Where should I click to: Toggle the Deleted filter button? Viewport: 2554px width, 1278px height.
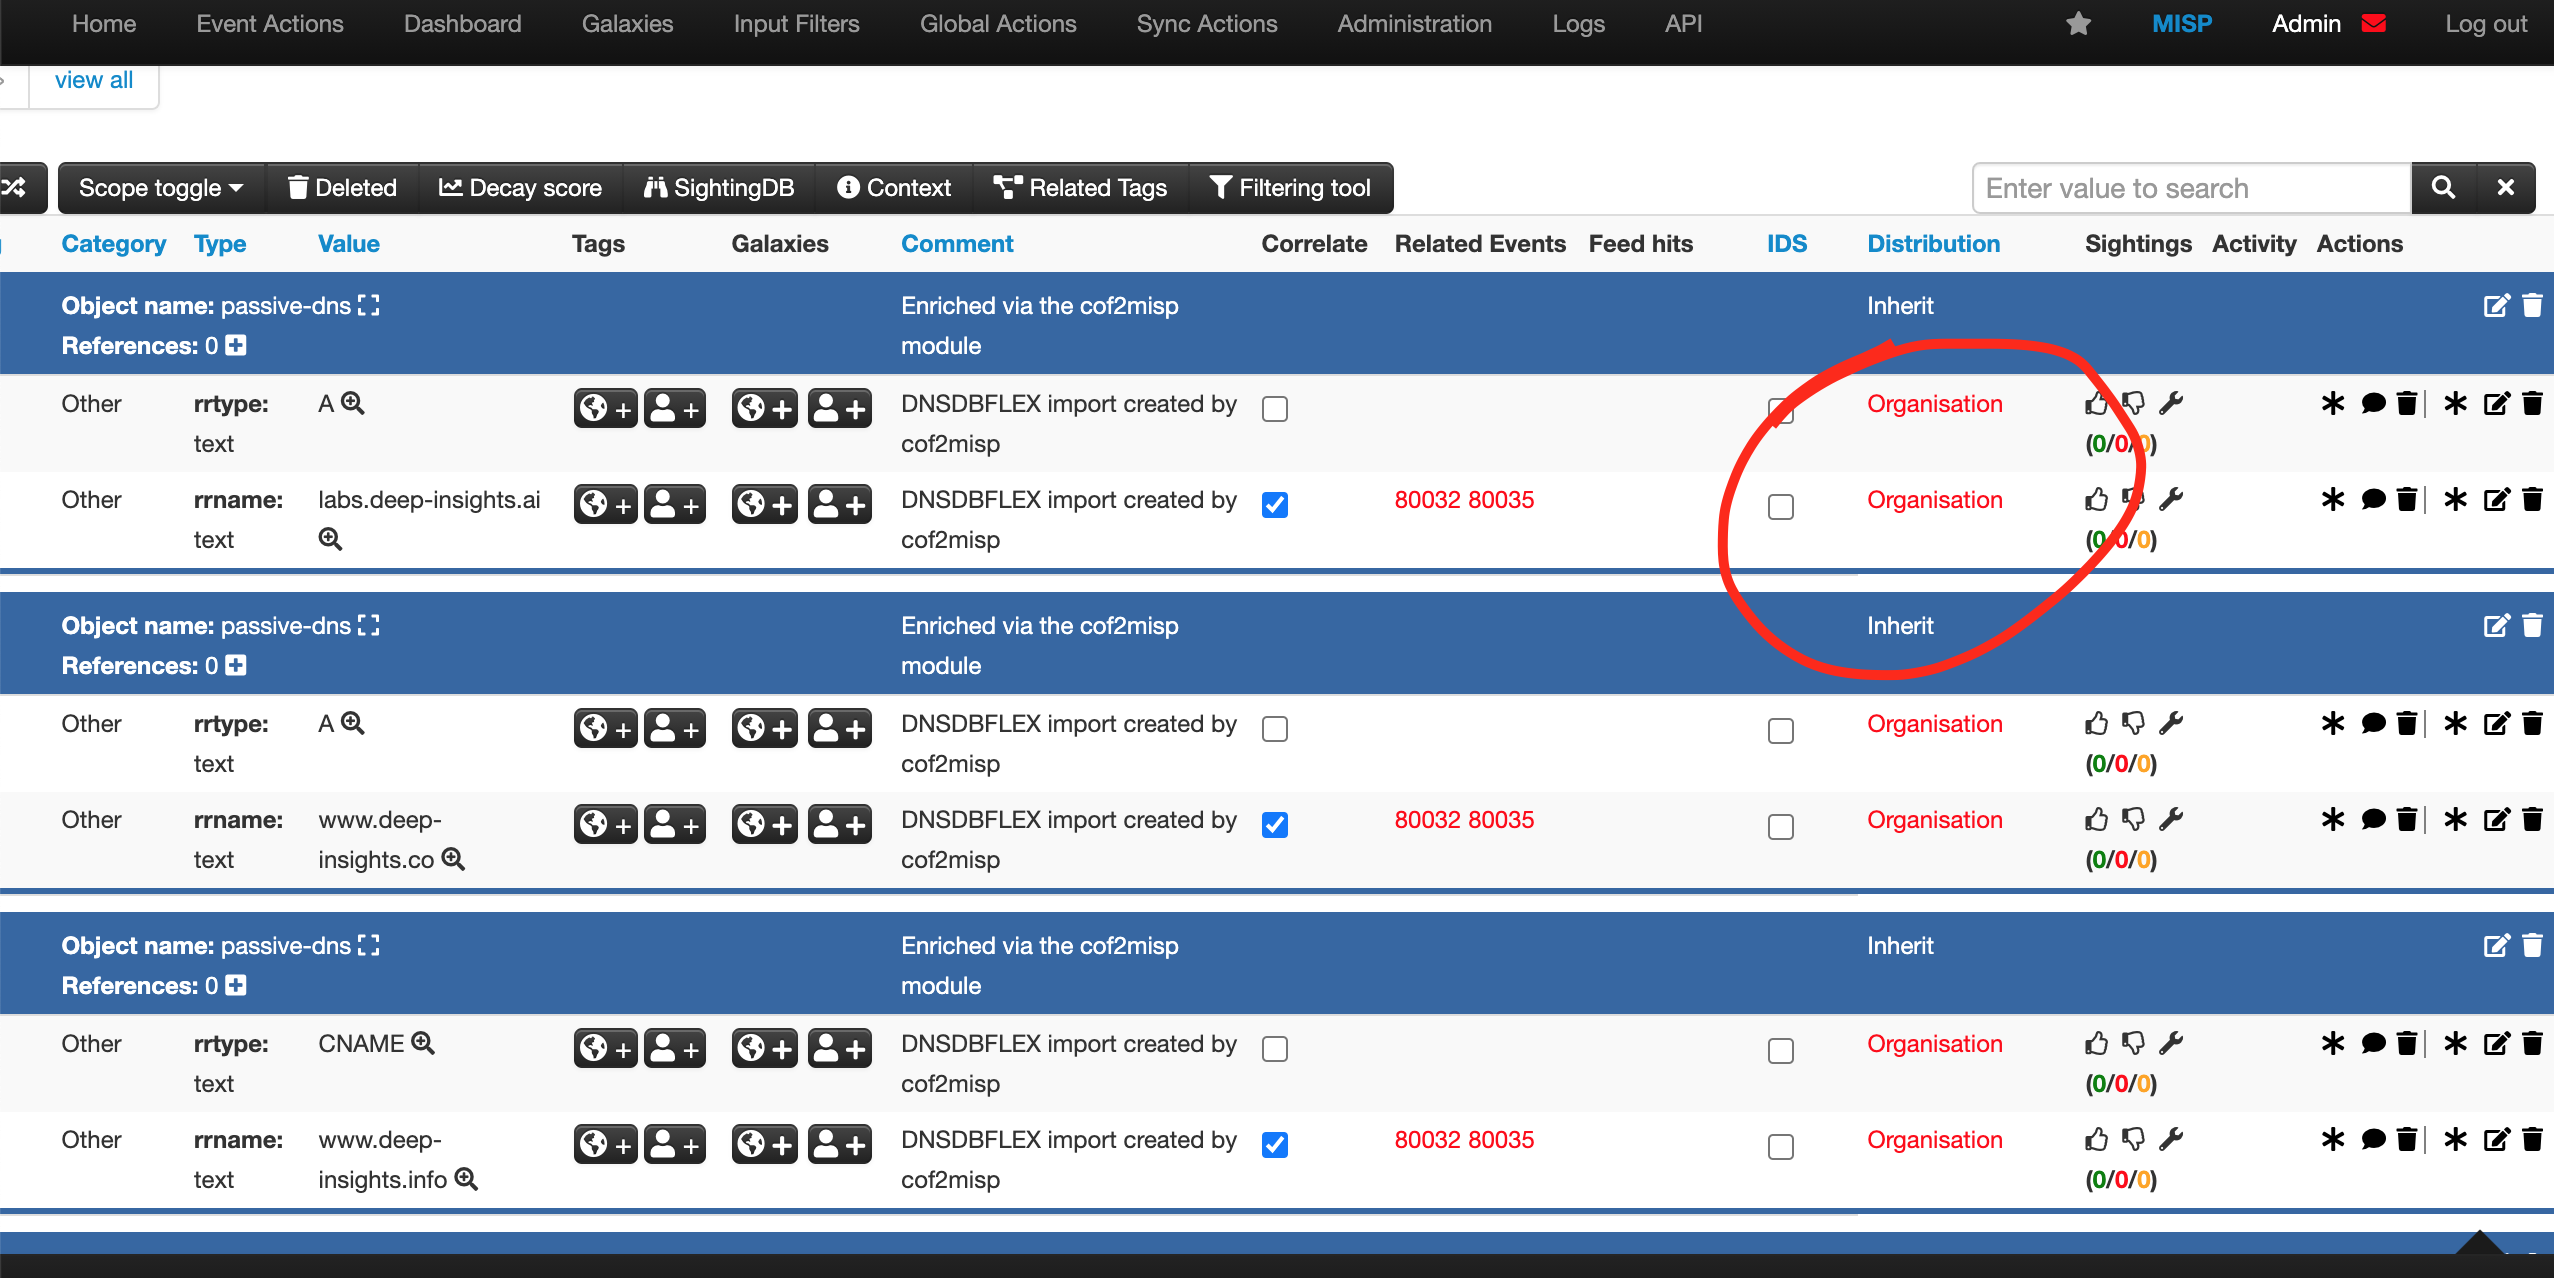pos(343,188)
